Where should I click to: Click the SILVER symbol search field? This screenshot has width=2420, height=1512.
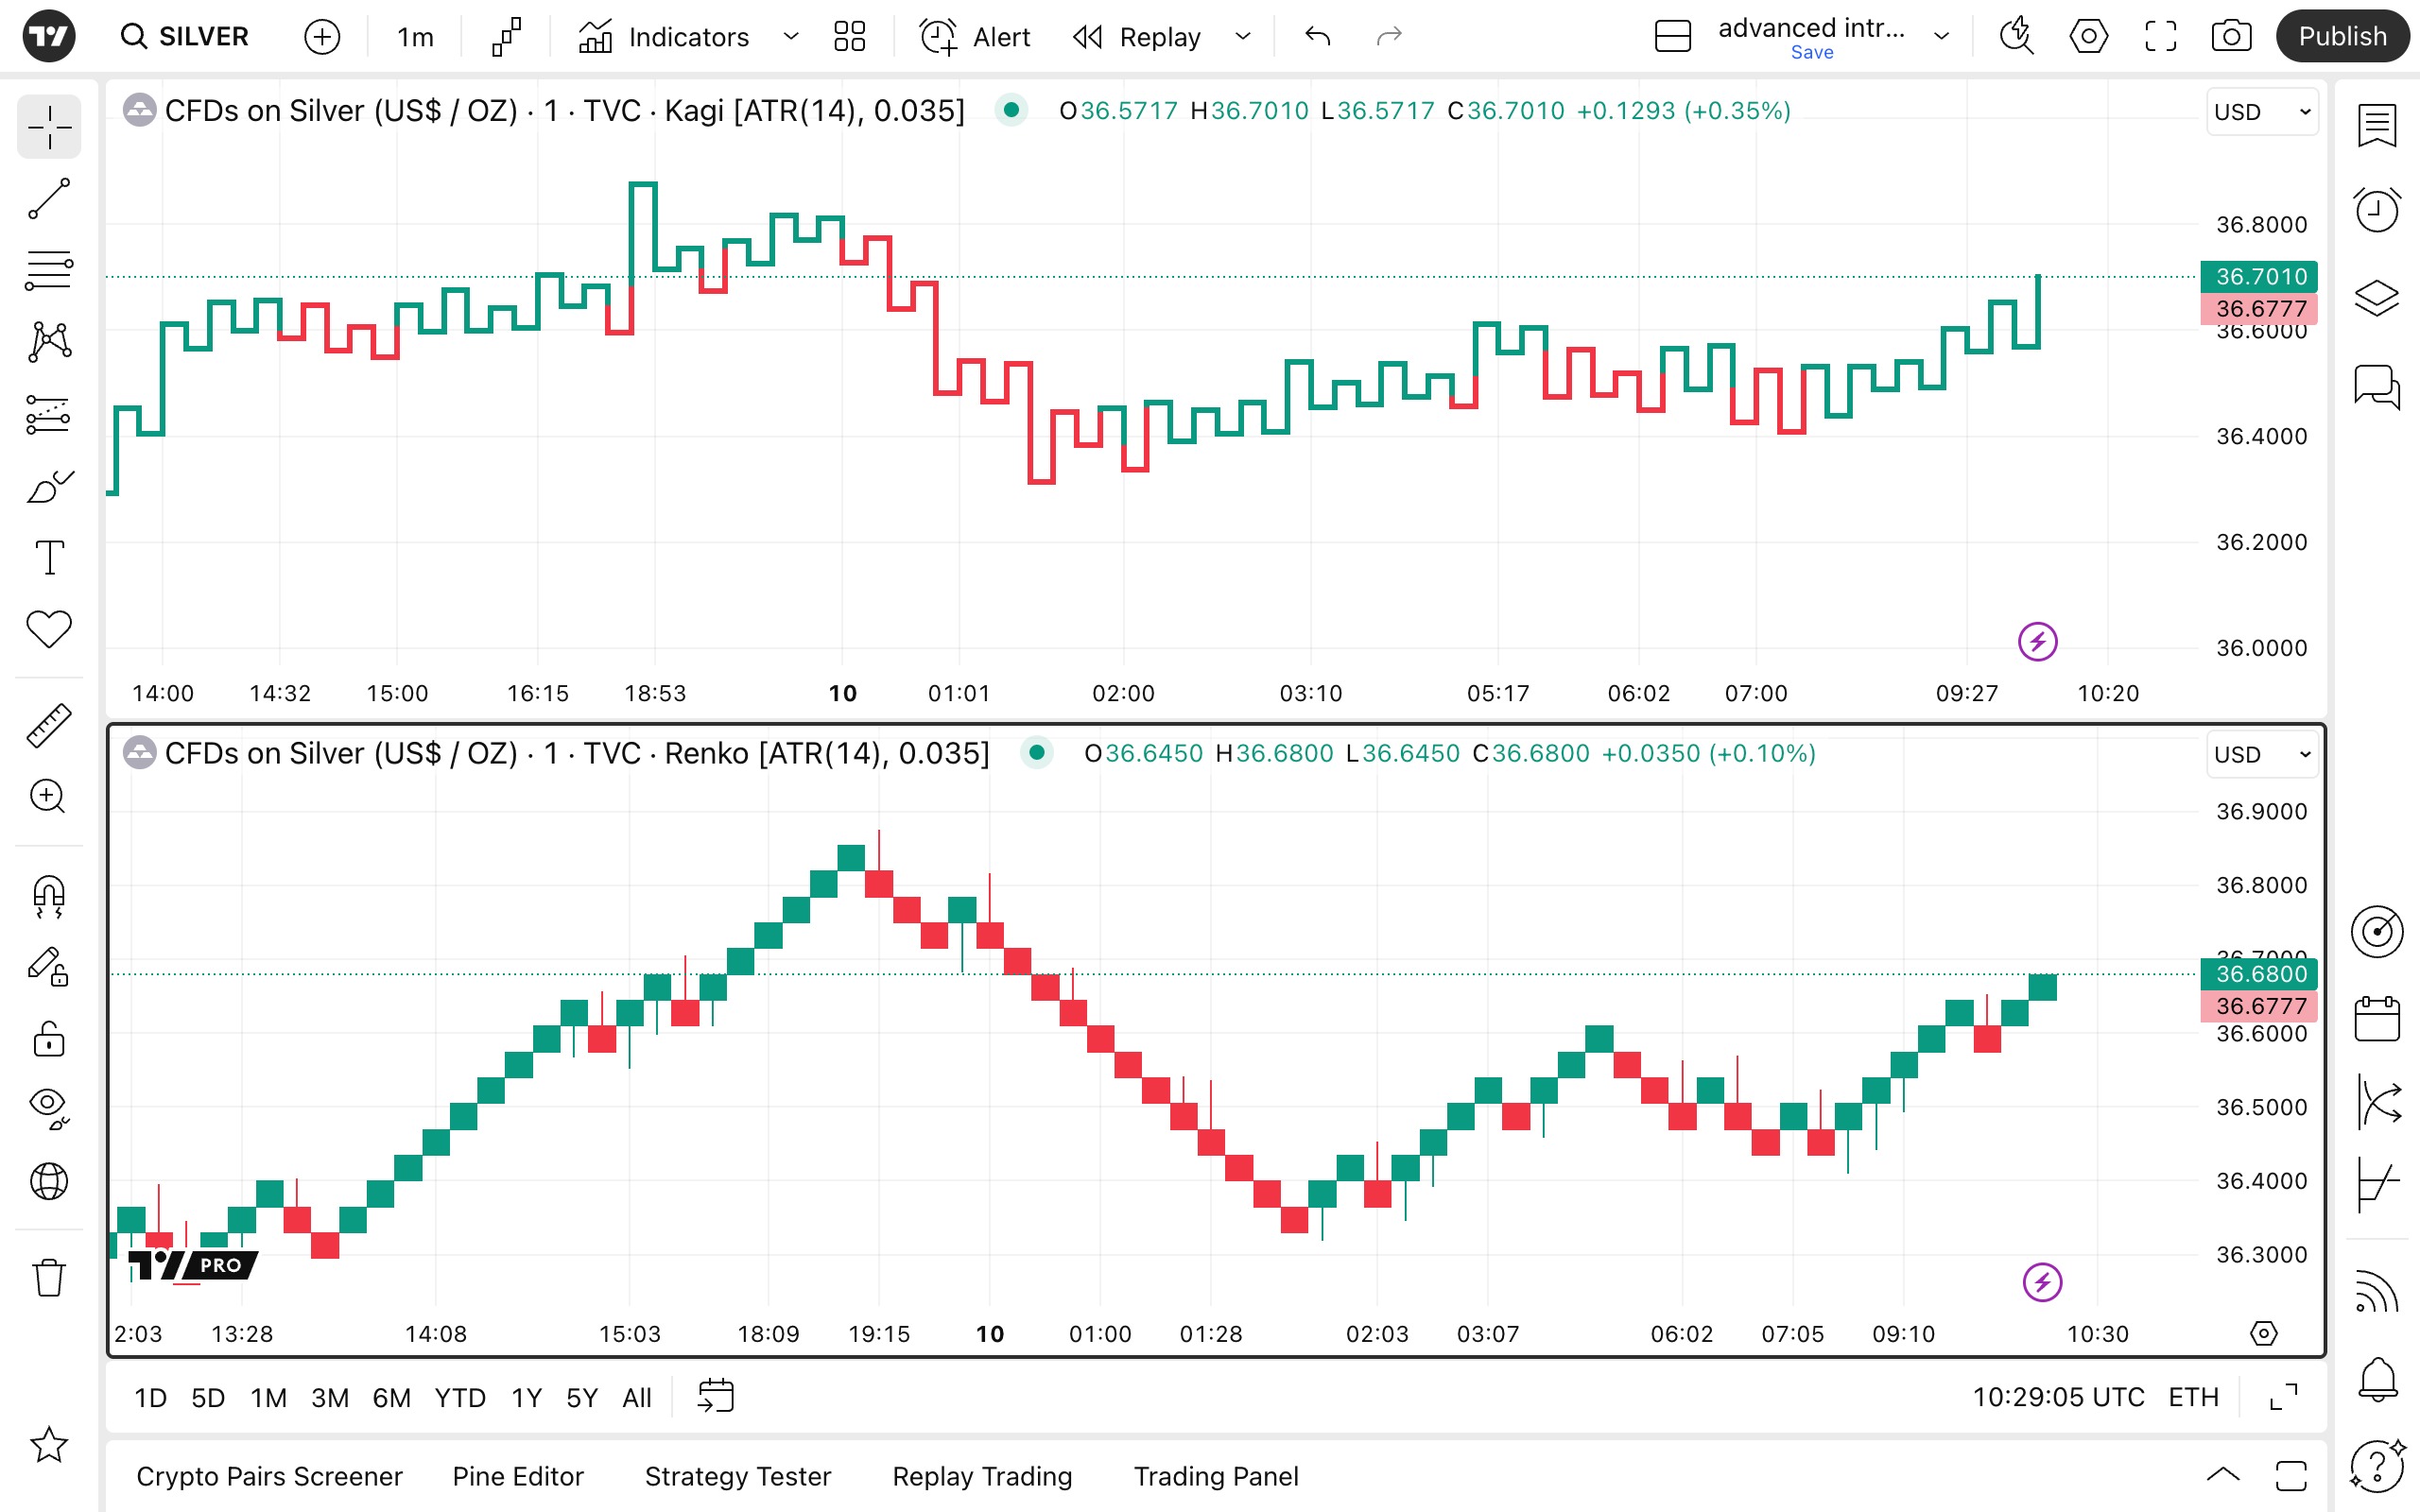[x=186, y=37]
